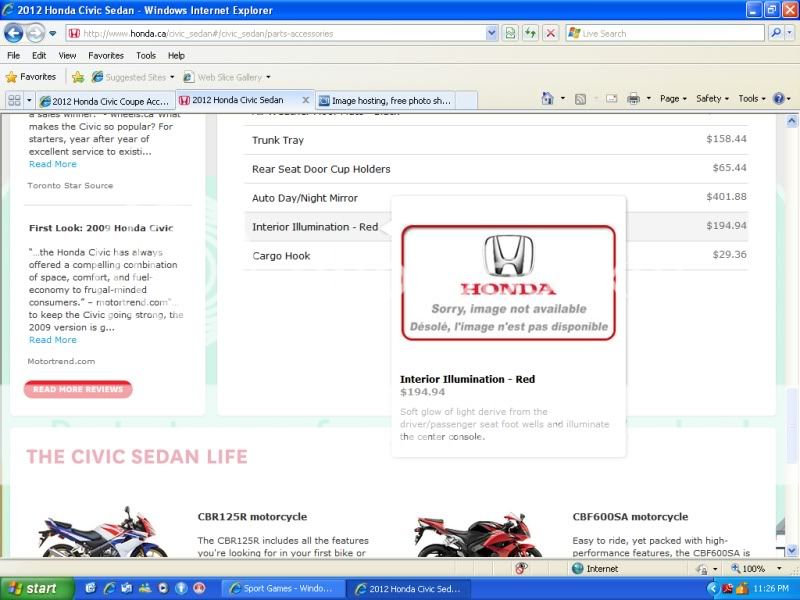Click the system clock 11:26 PM

(x=770, y=588)
